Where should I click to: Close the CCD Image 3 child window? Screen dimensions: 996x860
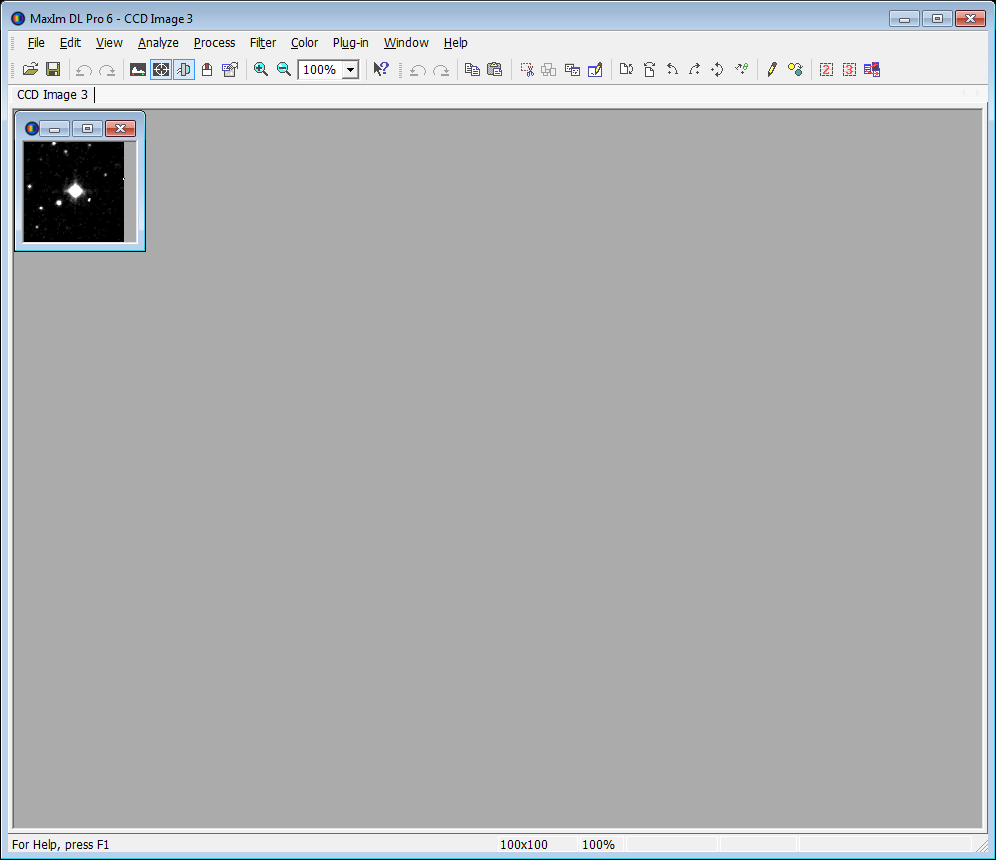120,129
